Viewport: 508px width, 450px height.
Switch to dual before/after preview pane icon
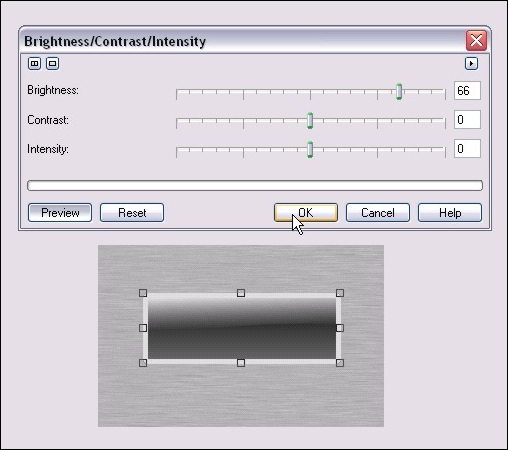[34, 63]
